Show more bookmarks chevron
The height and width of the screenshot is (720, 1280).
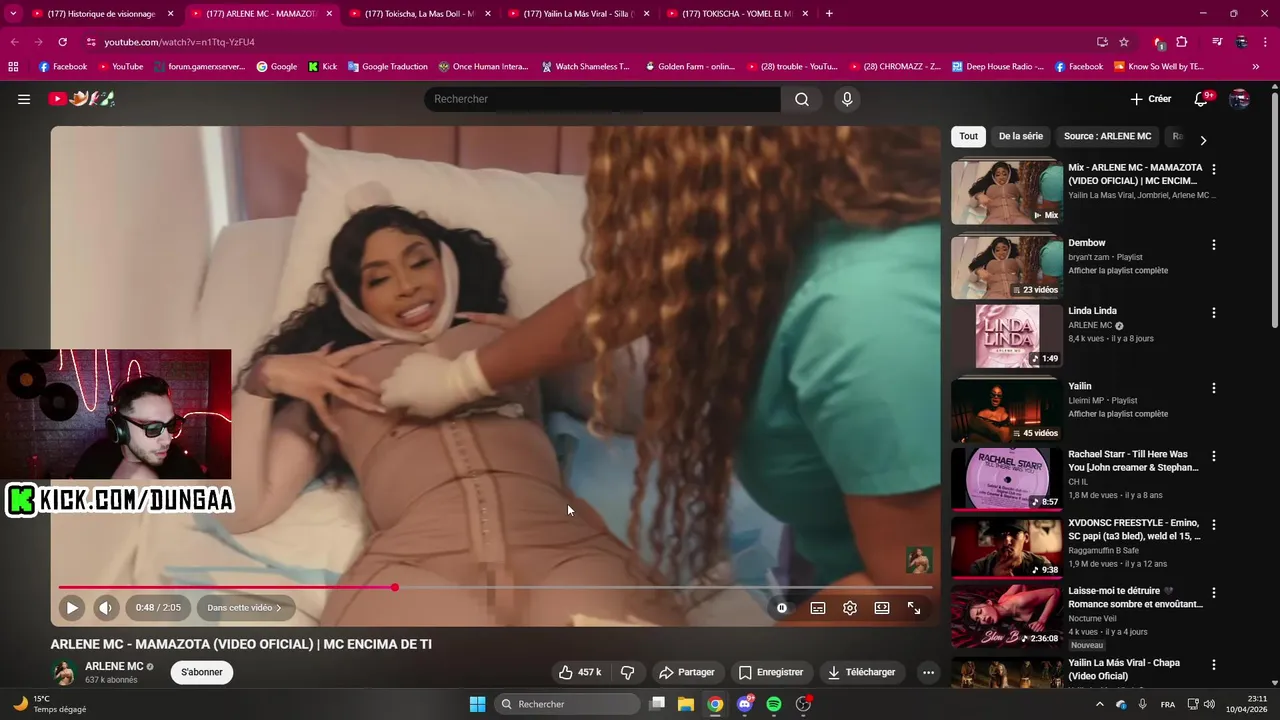tap(1256, 67)
